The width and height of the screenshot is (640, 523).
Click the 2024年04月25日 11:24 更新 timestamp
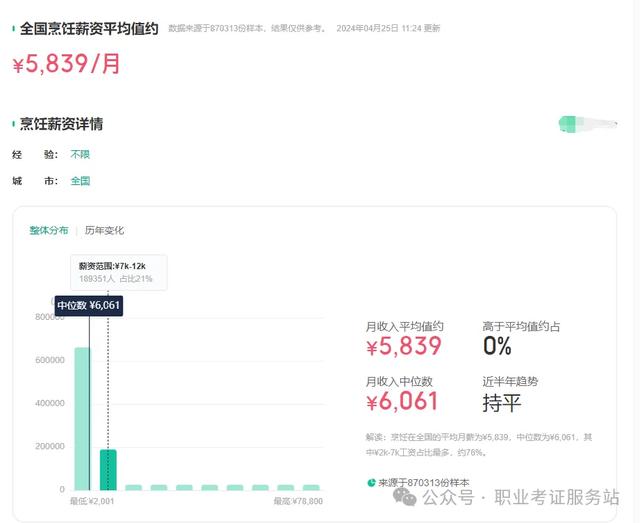click(388, 28)
